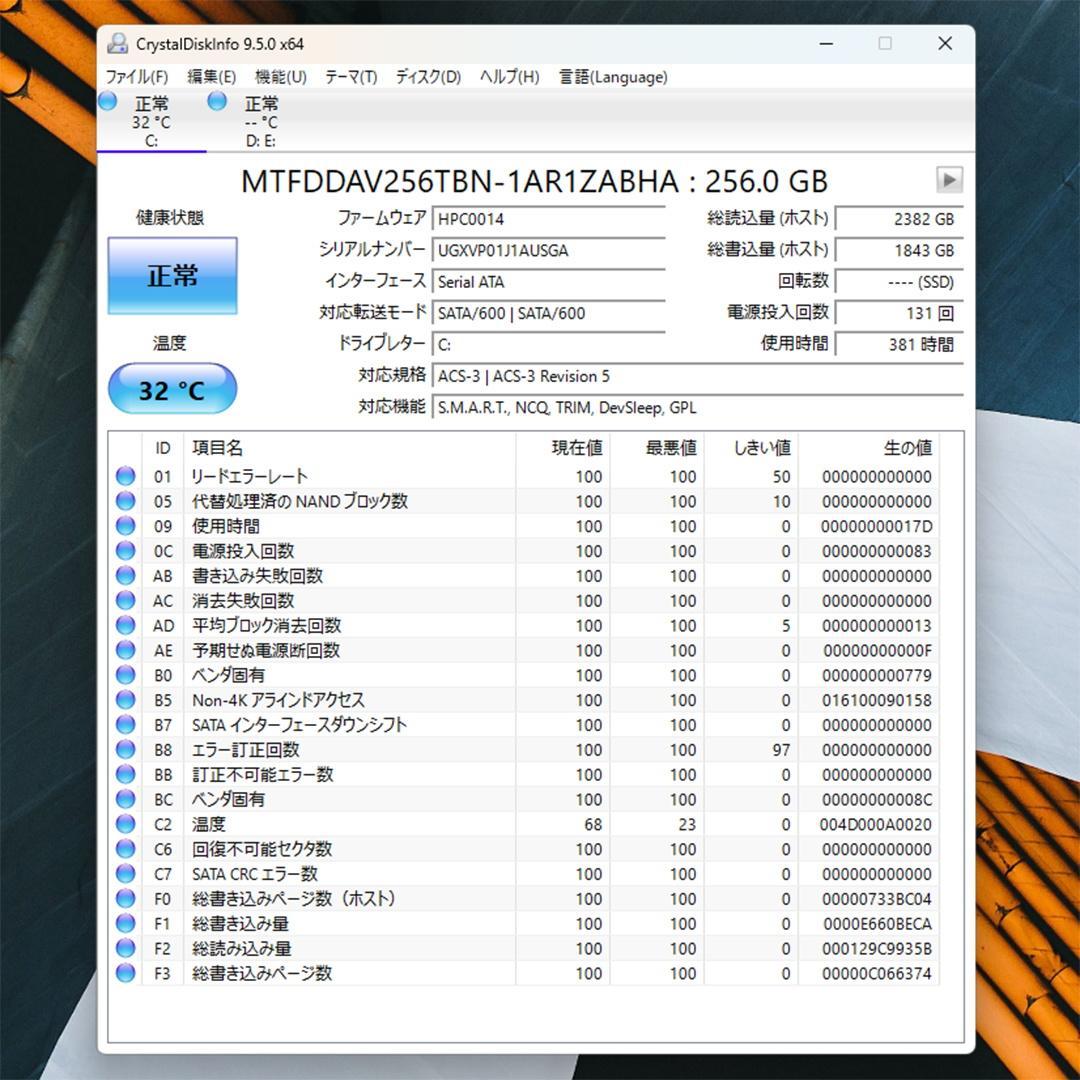Click the blue indicator beside ベンダ固有 B0
The image size is (1080, 1080).
tap(125, 675)
